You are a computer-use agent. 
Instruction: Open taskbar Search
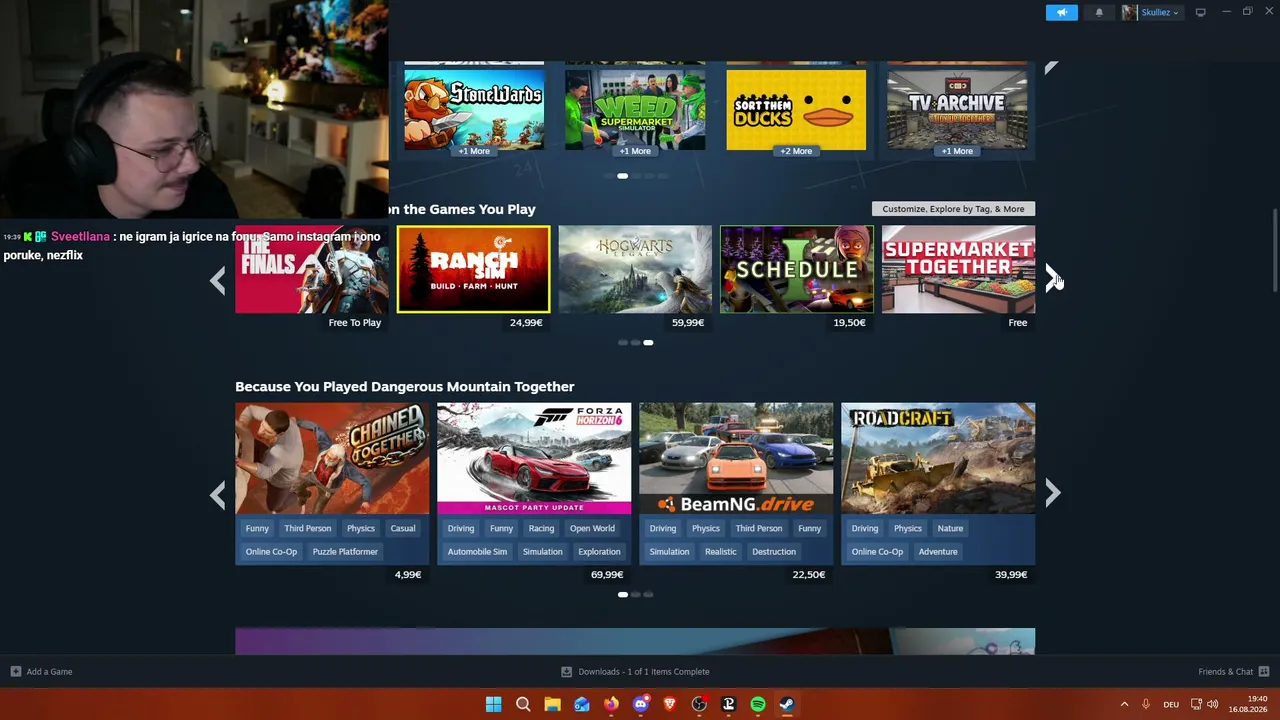pyautogui.click(x=523, y=704)
